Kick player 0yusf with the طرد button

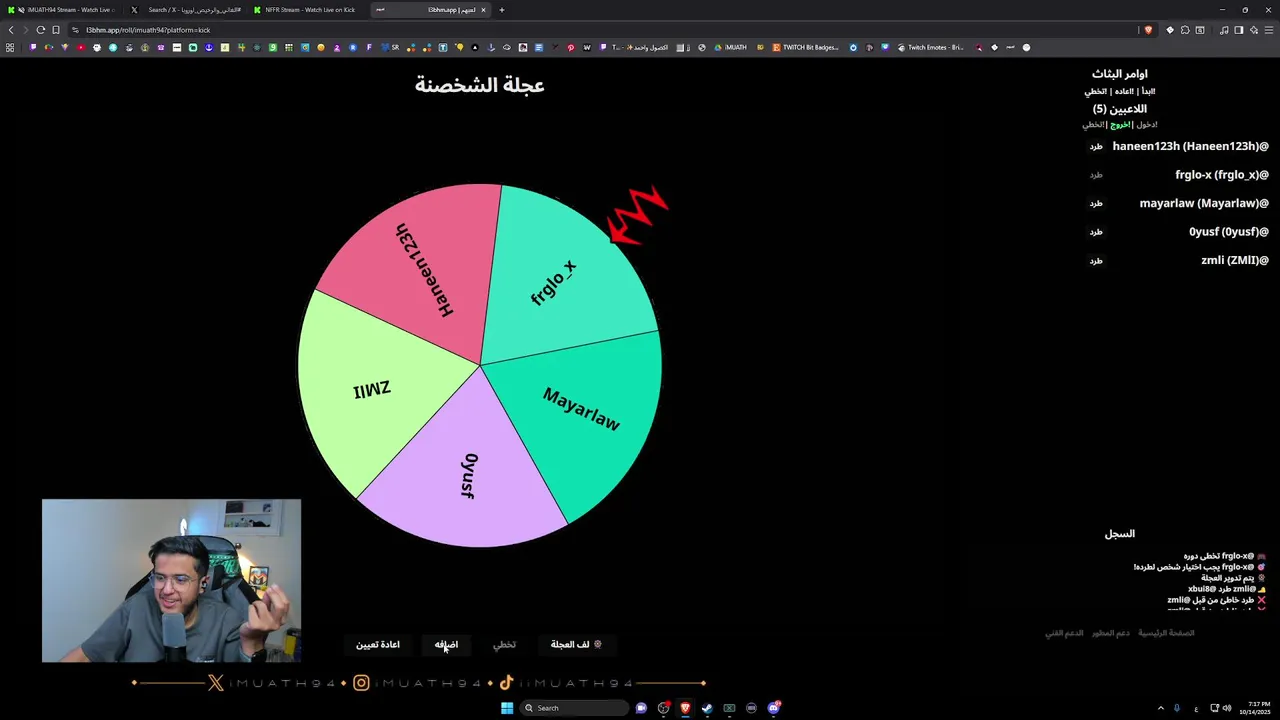[1096, 232]
